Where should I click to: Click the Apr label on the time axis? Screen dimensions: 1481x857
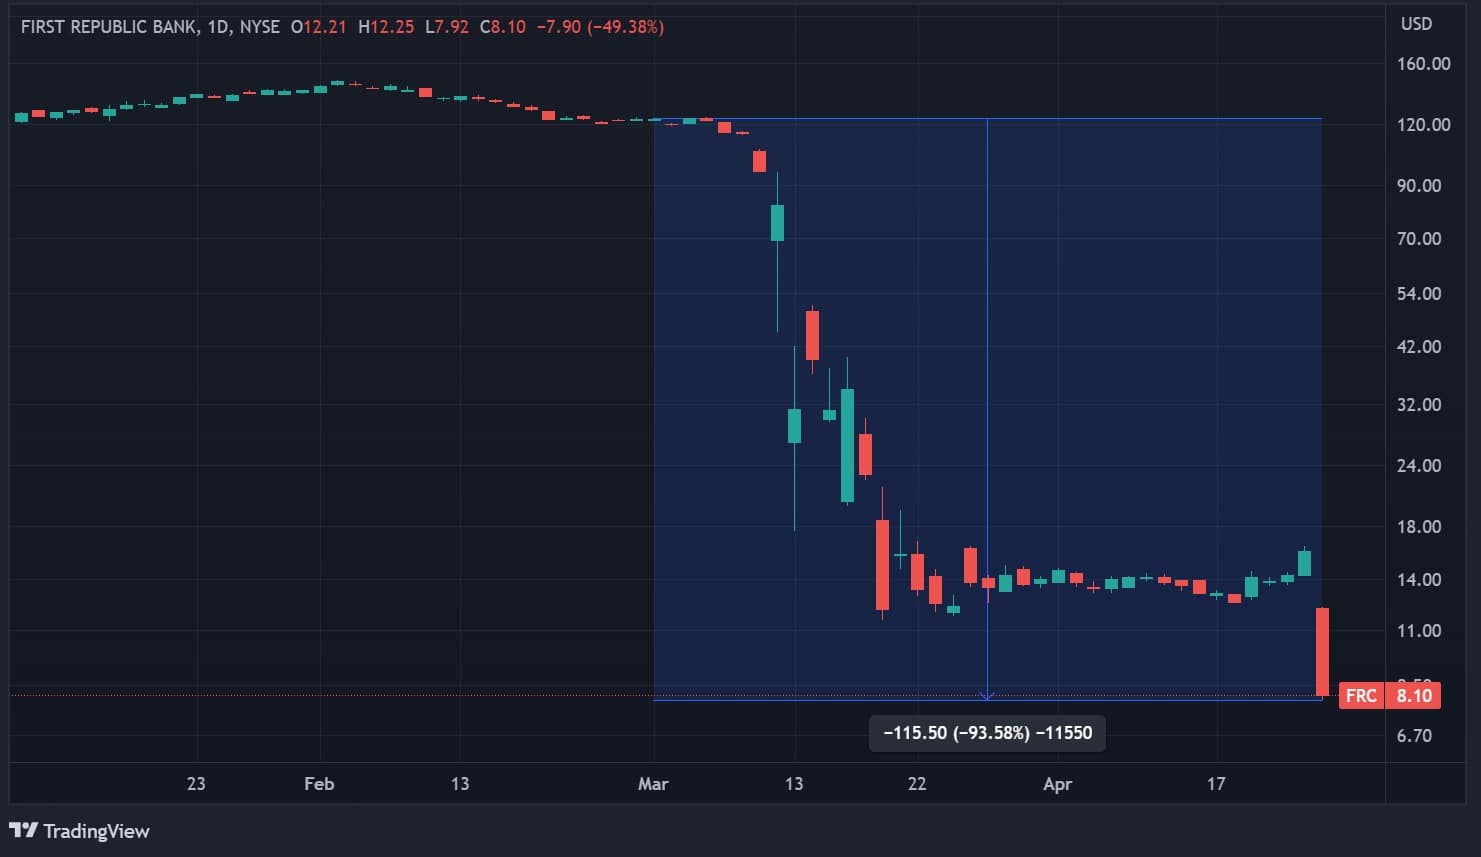(1057, 784)
